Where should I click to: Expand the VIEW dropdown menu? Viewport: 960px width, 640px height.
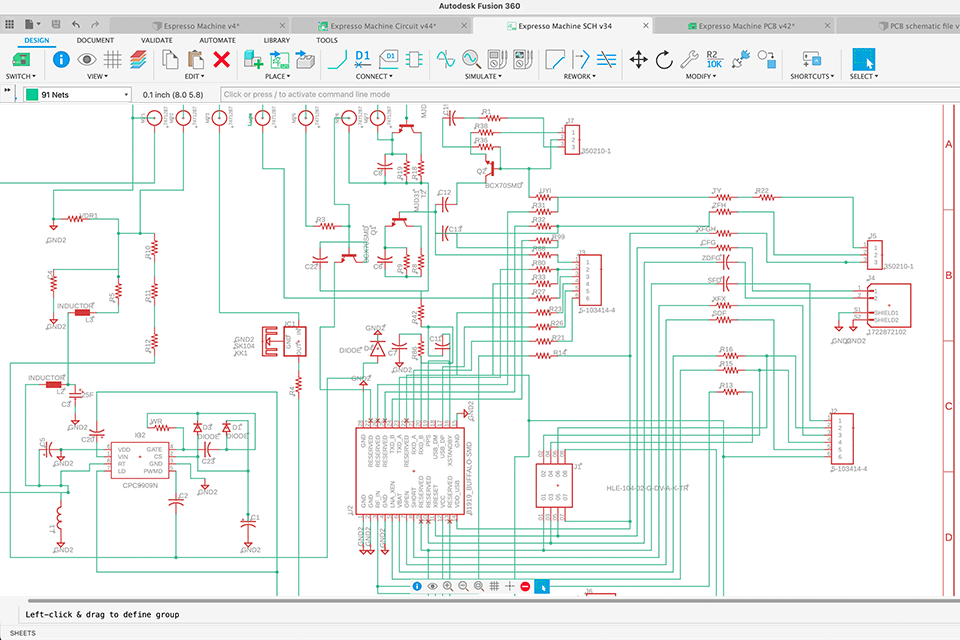click(x=97, y=77)
